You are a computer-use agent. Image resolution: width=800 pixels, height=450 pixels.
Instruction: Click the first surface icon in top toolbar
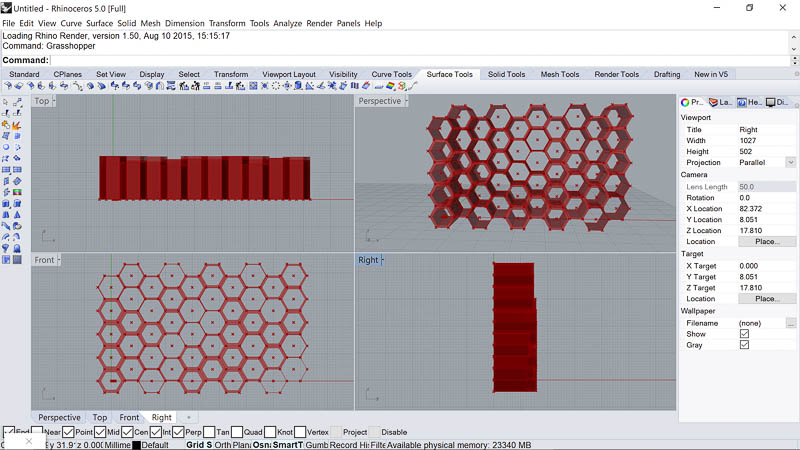point(8,86)
